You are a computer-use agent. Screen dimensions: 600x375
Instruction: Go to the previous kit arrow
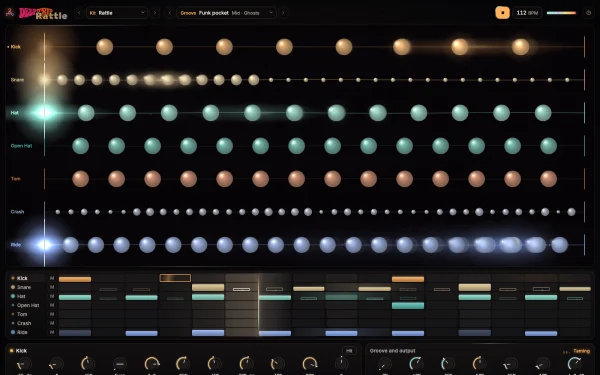click(79, 13)
